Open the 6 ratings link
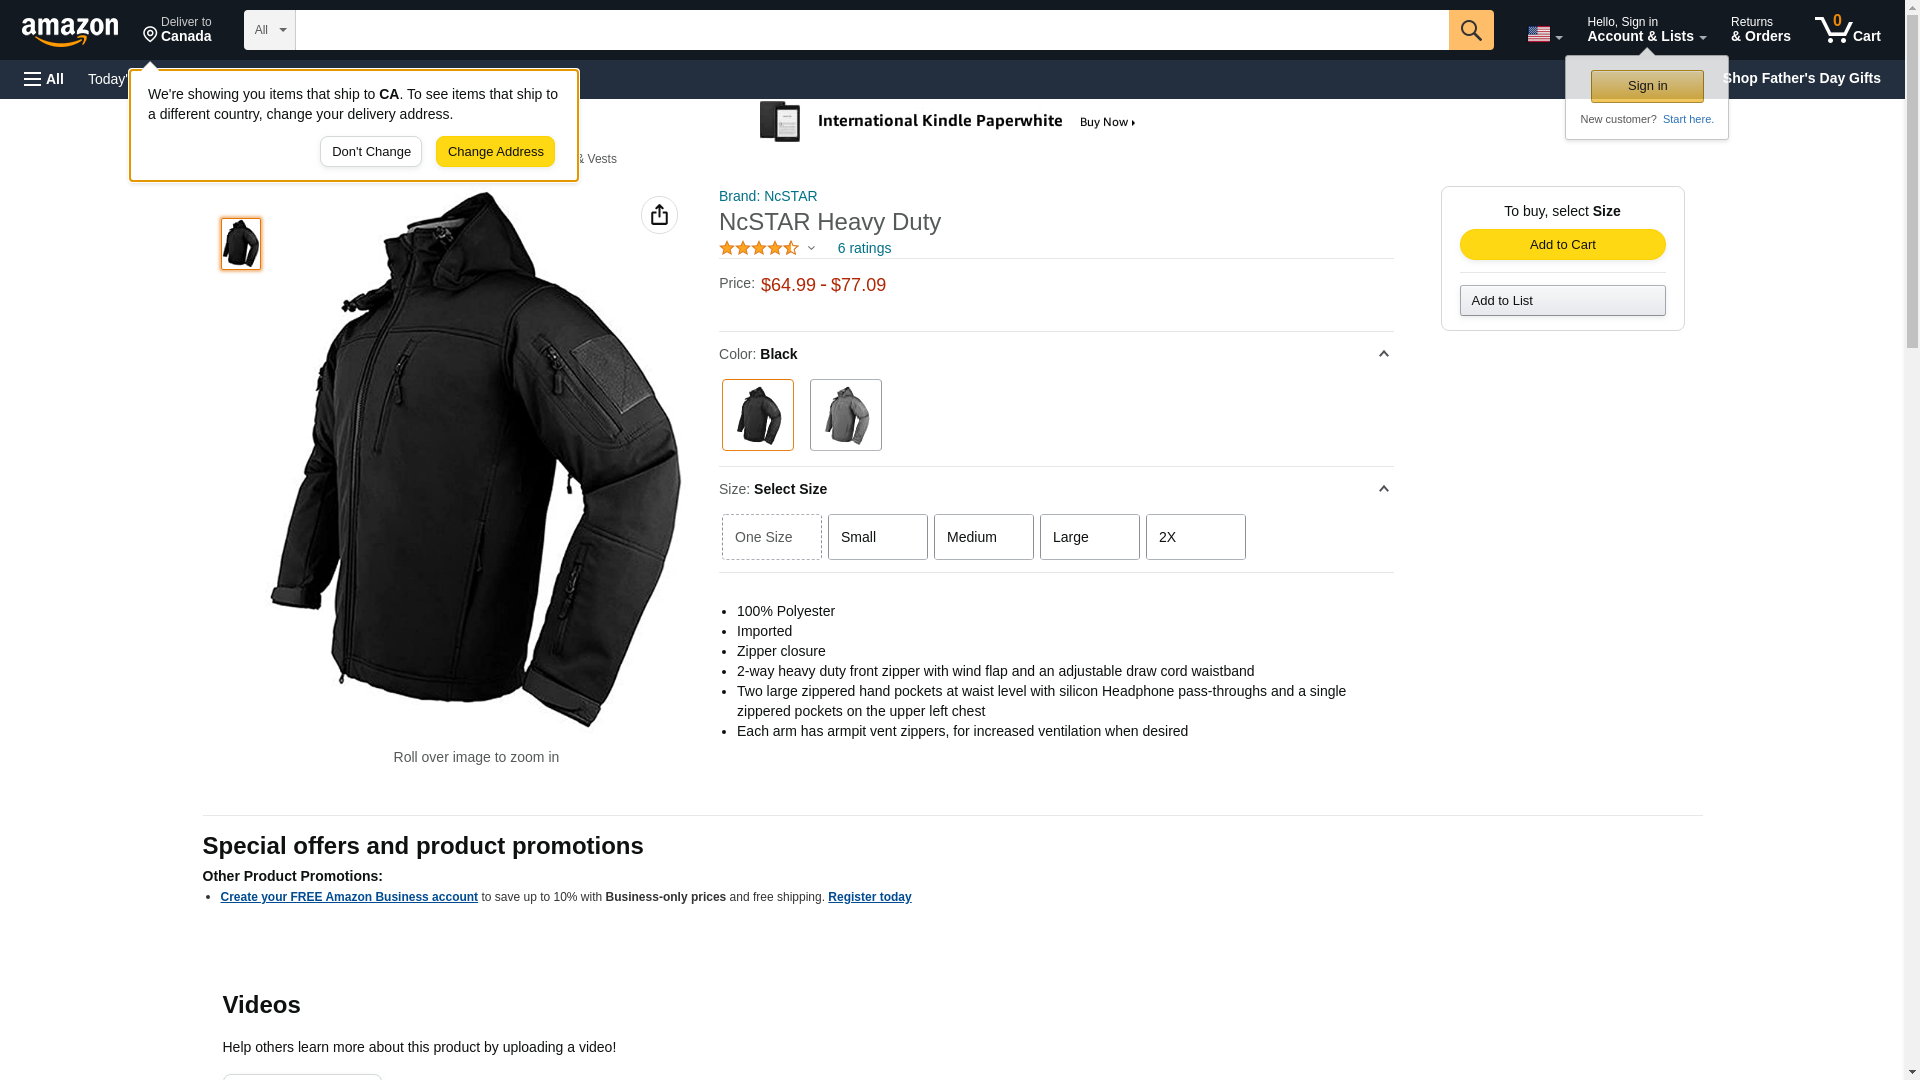 (x=864, y=248)
